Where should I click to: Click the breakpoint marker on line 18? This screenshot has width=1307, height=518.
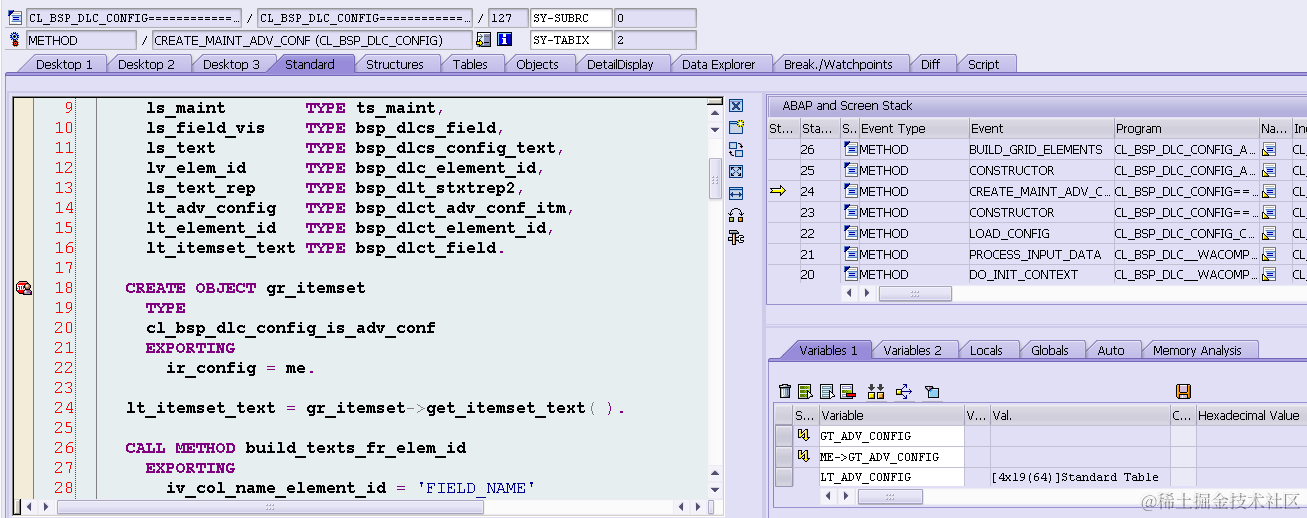23,288
